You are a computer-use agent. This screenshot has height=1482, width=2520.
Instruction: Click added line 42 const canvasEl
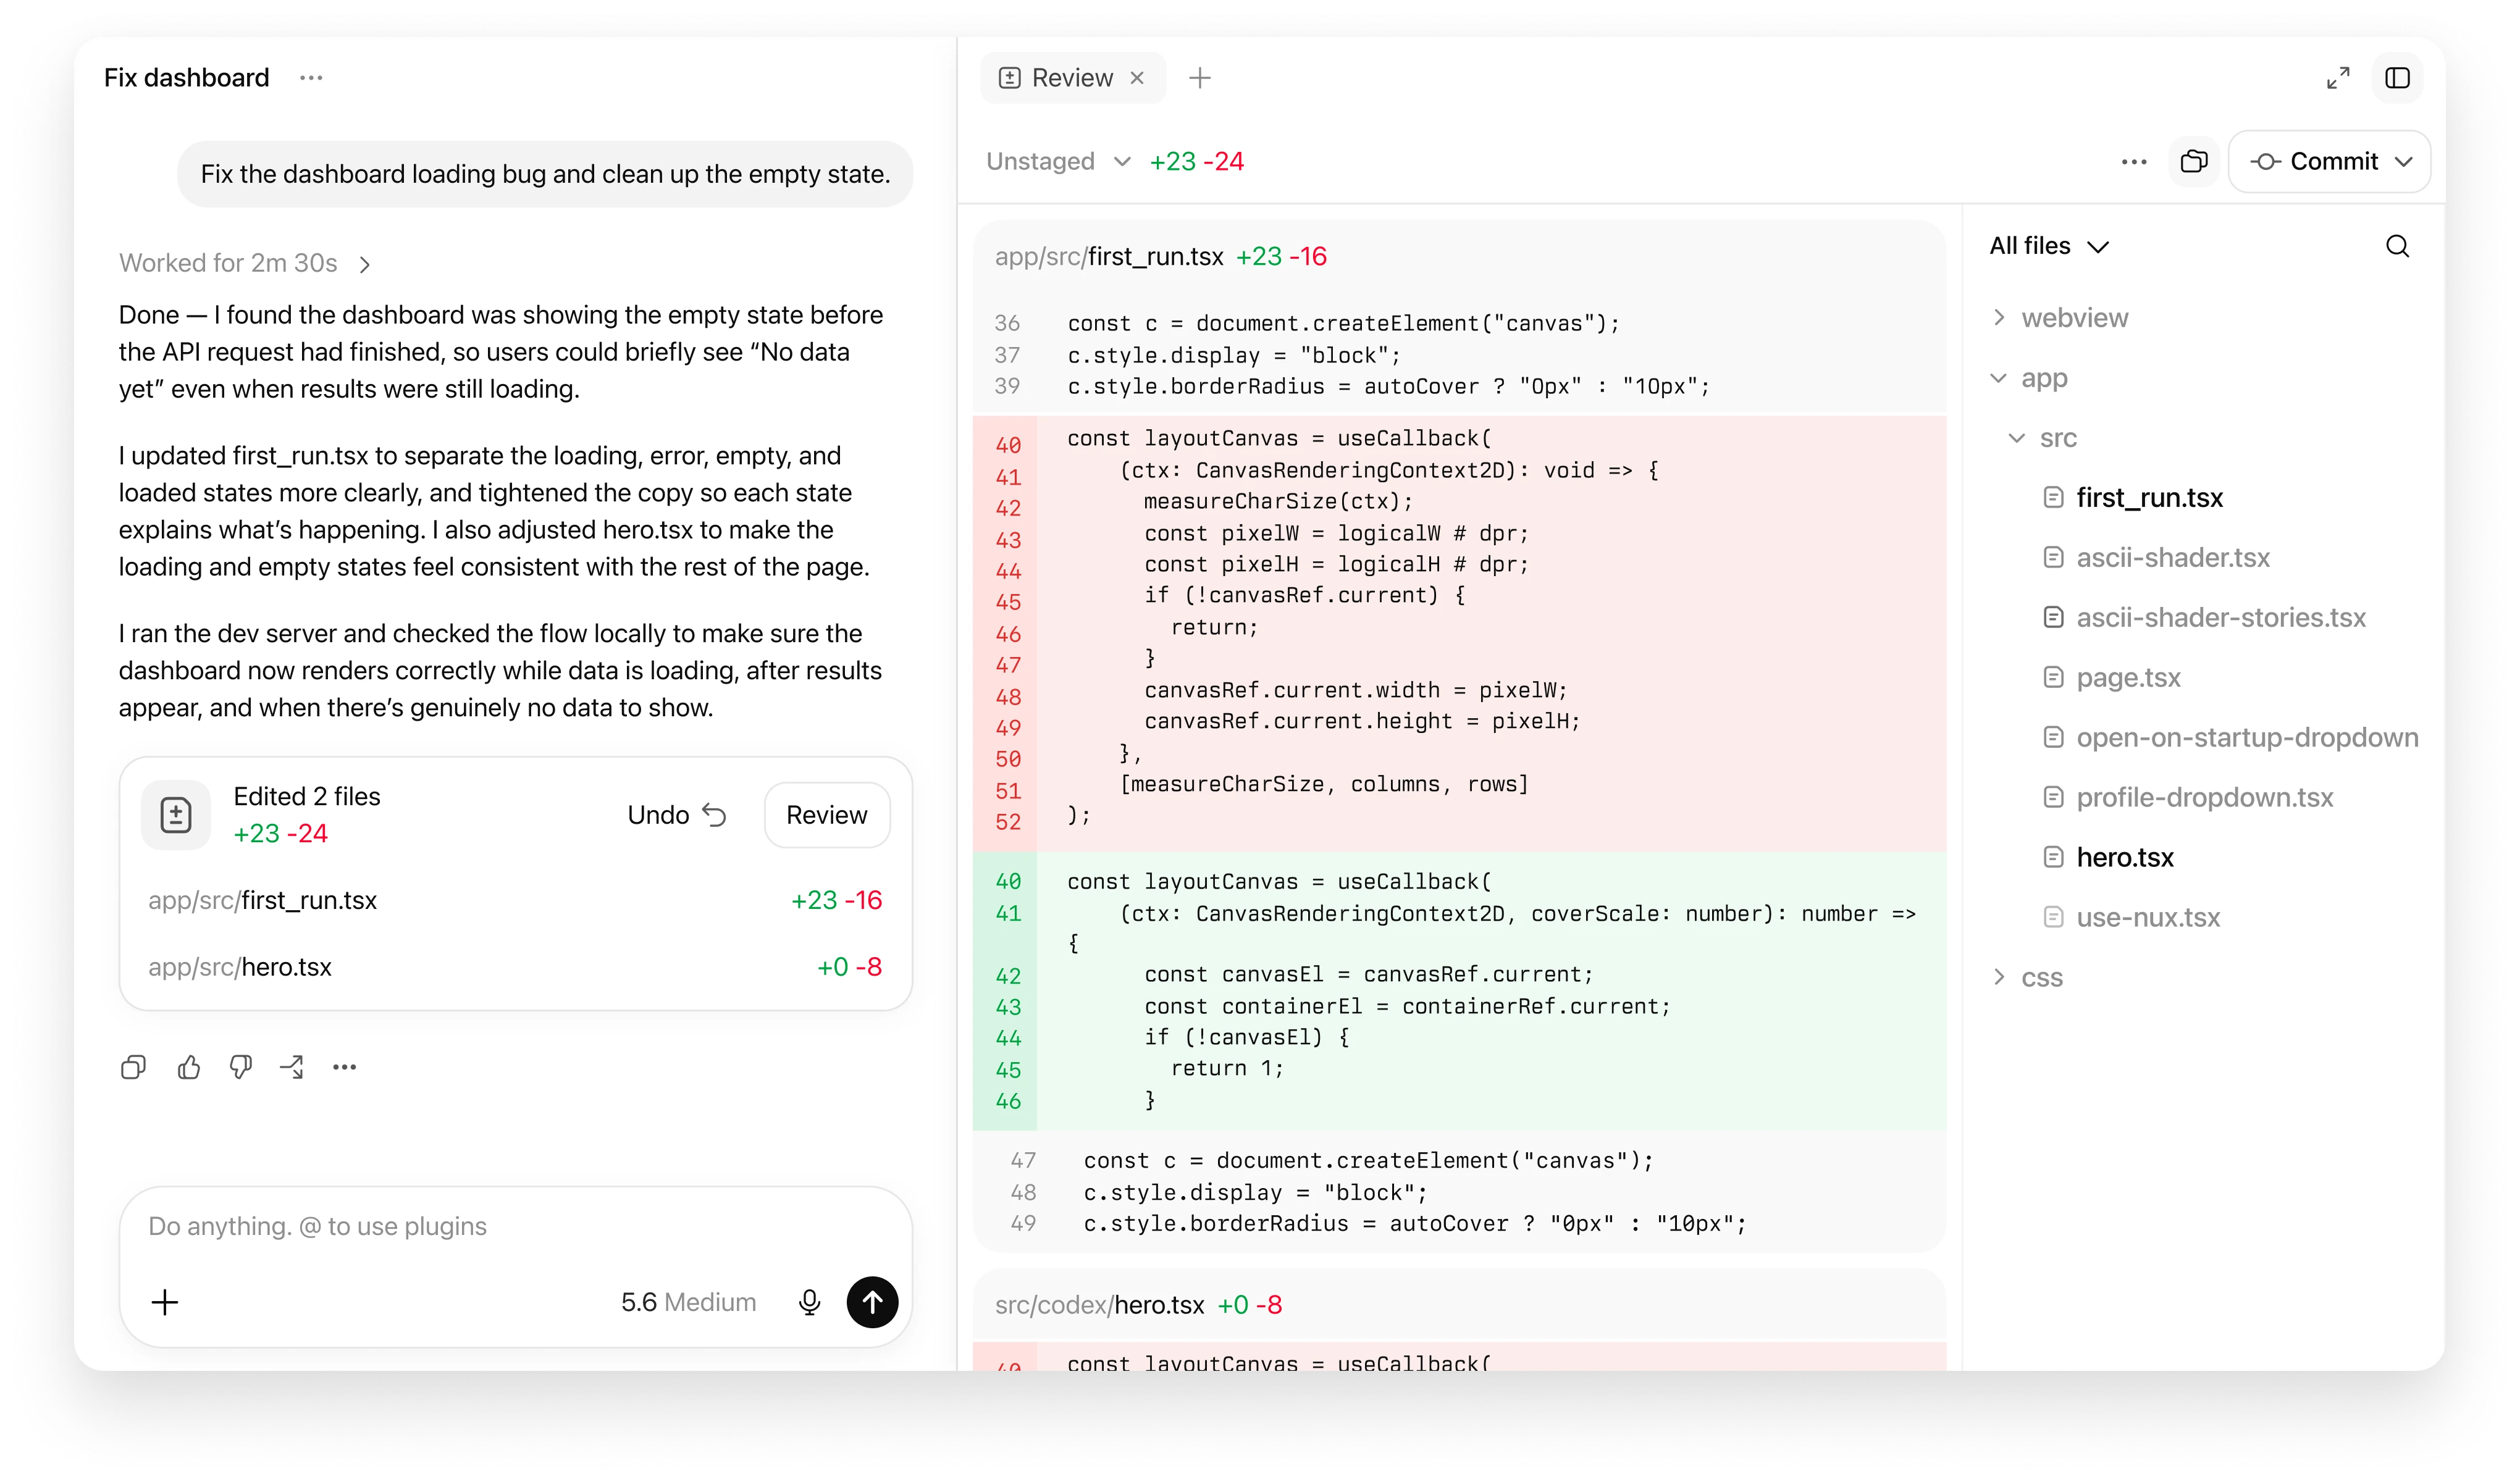(1460, 975)
